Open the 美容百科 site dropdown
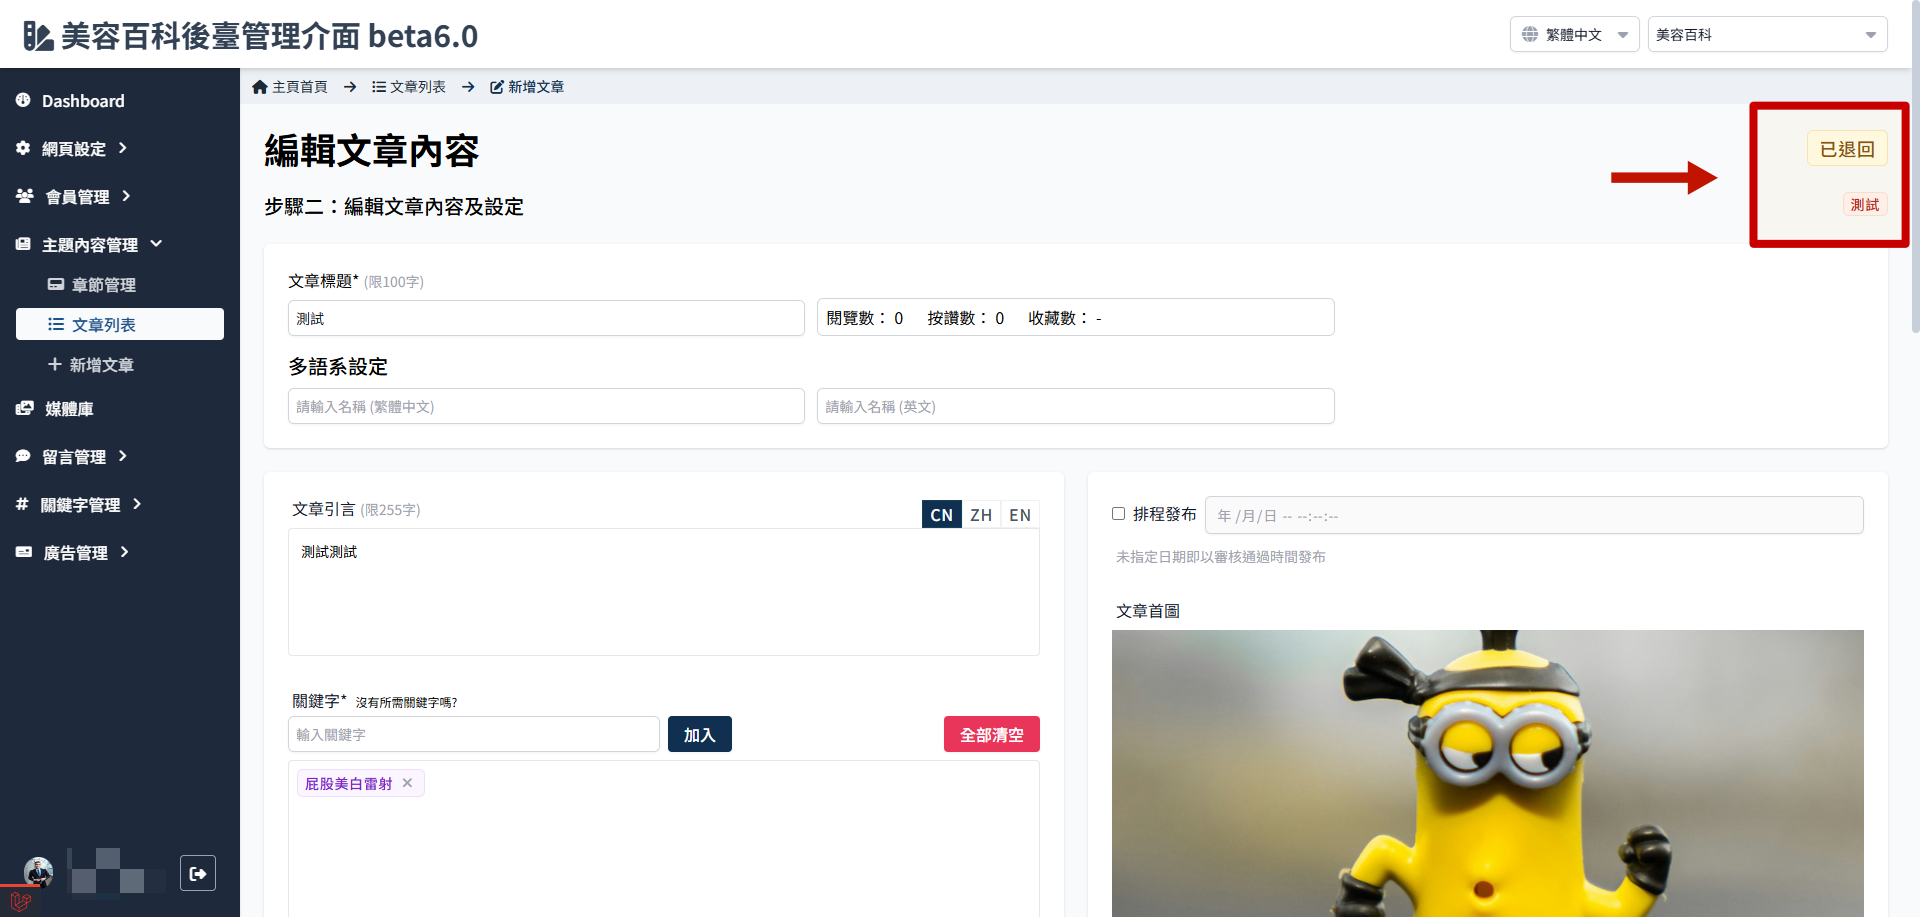1920x917 pixels. point(1767,34)
